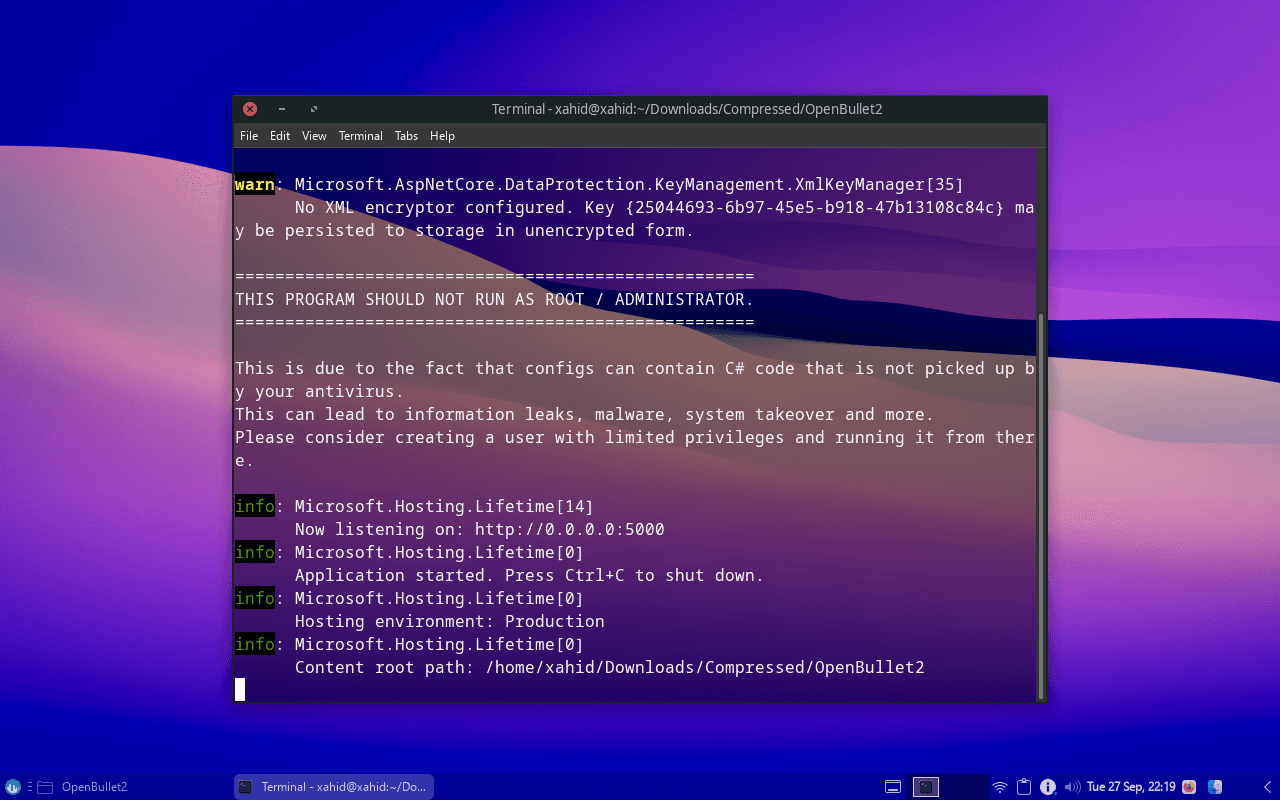Open the applications menu in the taskbar
Image resolution: width=1280 pixels, height=800 pixels.
[x=10, y=787]
